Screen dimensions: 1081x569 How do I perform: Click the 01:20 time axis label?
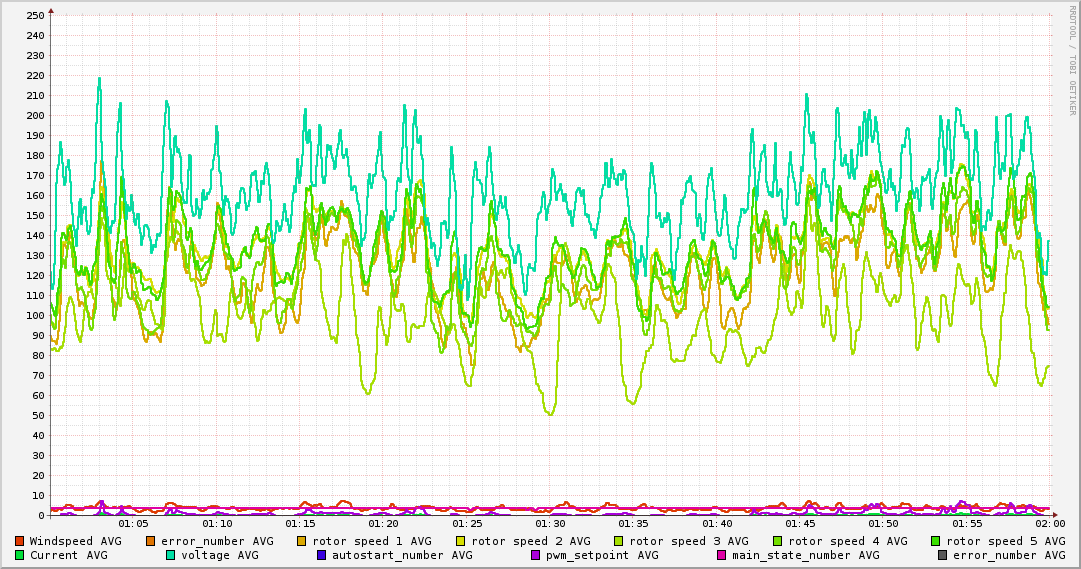[x=383, y=524]
